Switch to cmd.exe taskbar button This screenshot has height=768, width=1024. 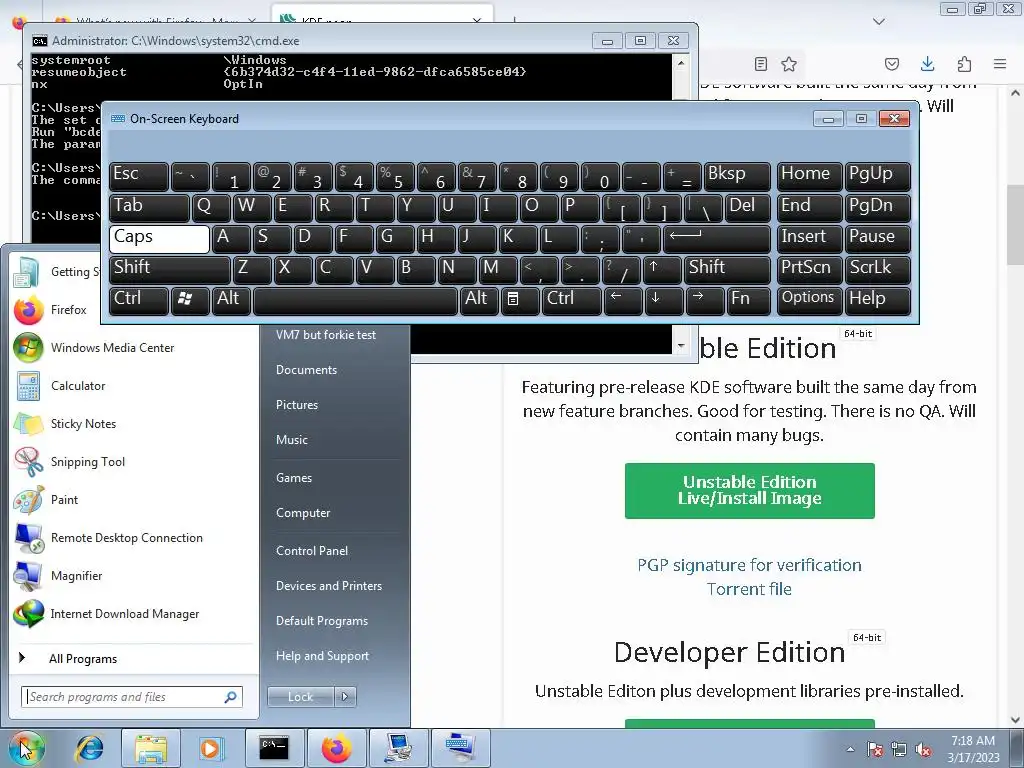(274, 748)
